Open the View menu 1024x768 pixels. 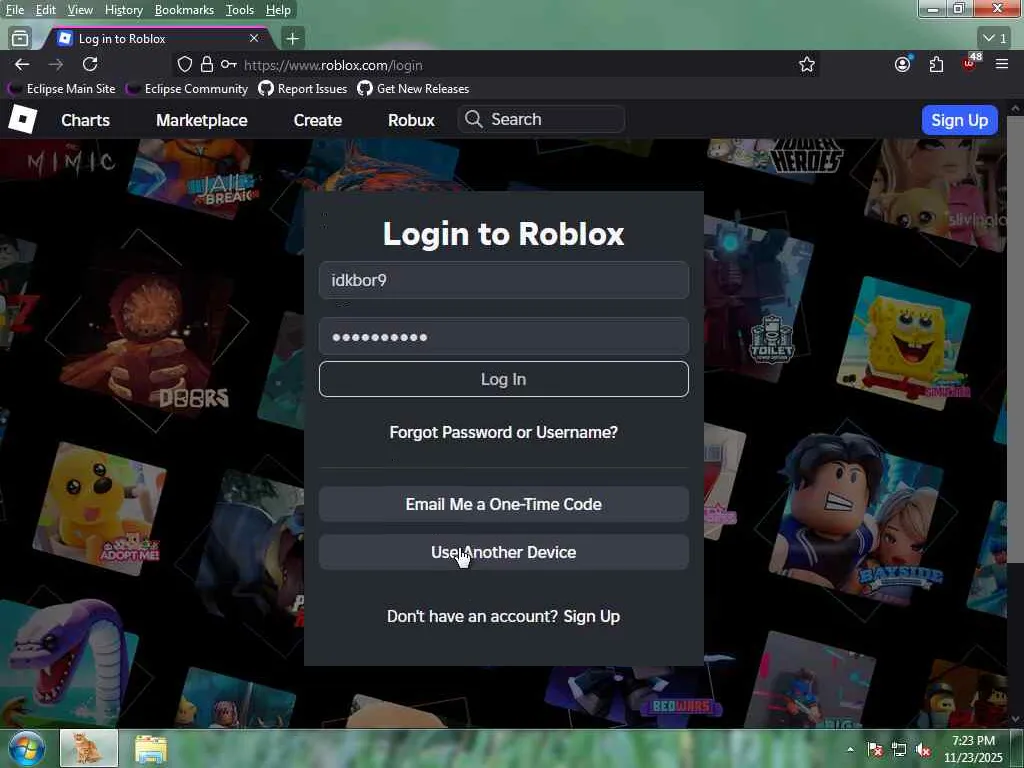click(80, 10)
